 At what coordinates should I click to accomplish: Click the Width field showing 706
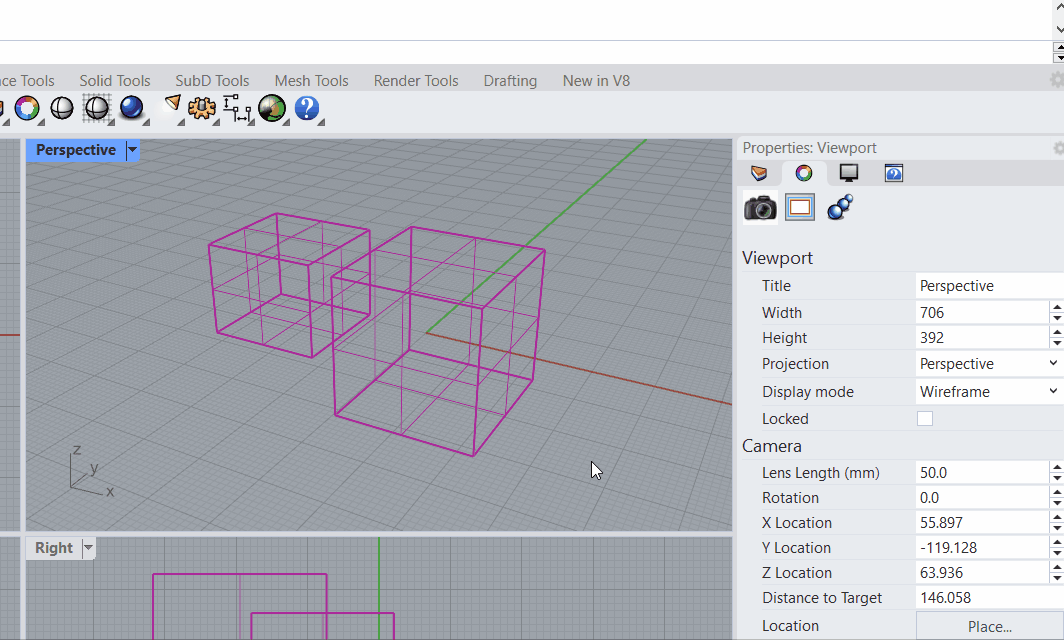pos(983,313)
